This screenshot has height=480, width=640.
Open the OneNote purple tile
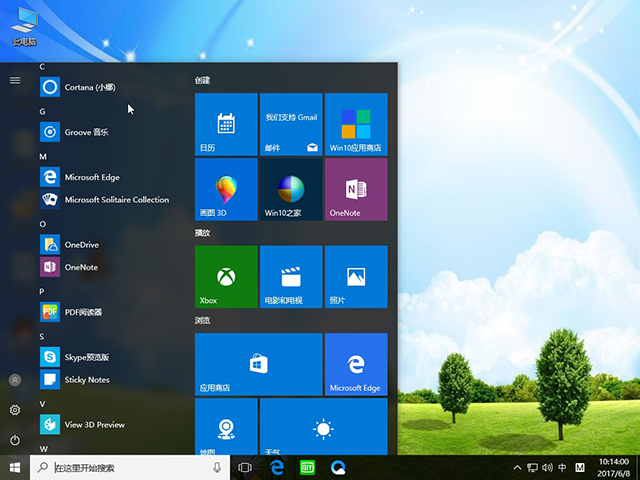pyautogui.click(x=356, y=189)
